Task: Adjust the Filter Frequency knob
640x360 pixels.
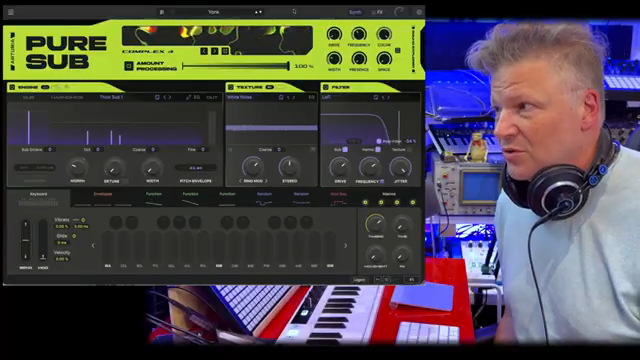Action: 369,167
